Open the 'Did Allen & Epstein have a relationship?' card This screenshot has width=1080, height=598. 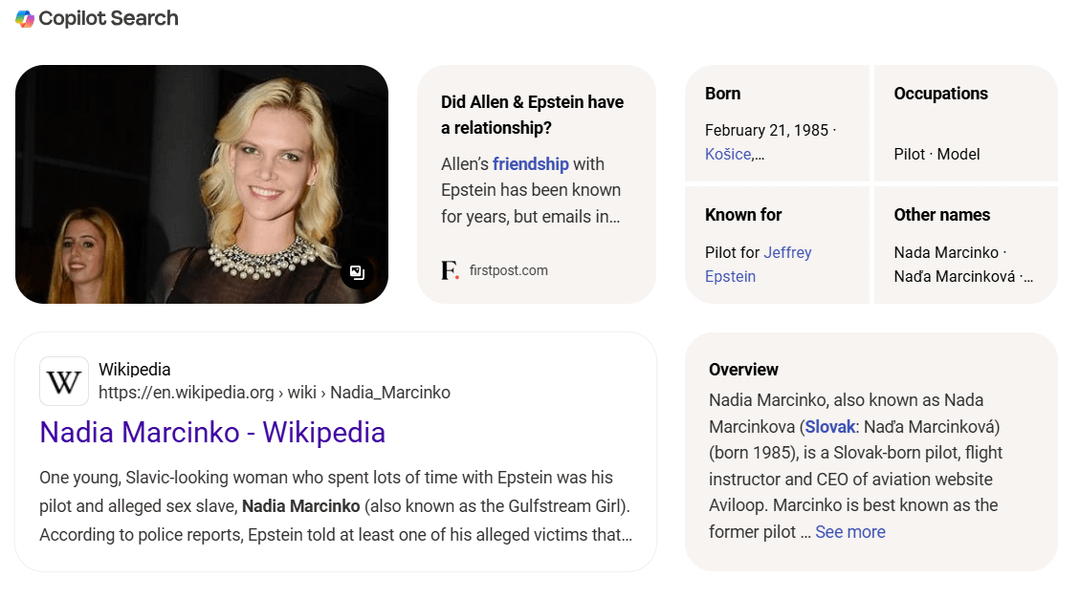click(532, 115)
